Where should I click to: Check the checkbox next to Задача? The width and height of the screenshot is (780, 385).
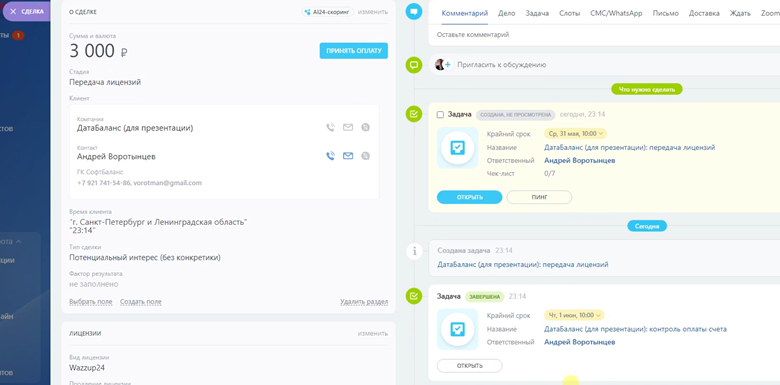440,115
